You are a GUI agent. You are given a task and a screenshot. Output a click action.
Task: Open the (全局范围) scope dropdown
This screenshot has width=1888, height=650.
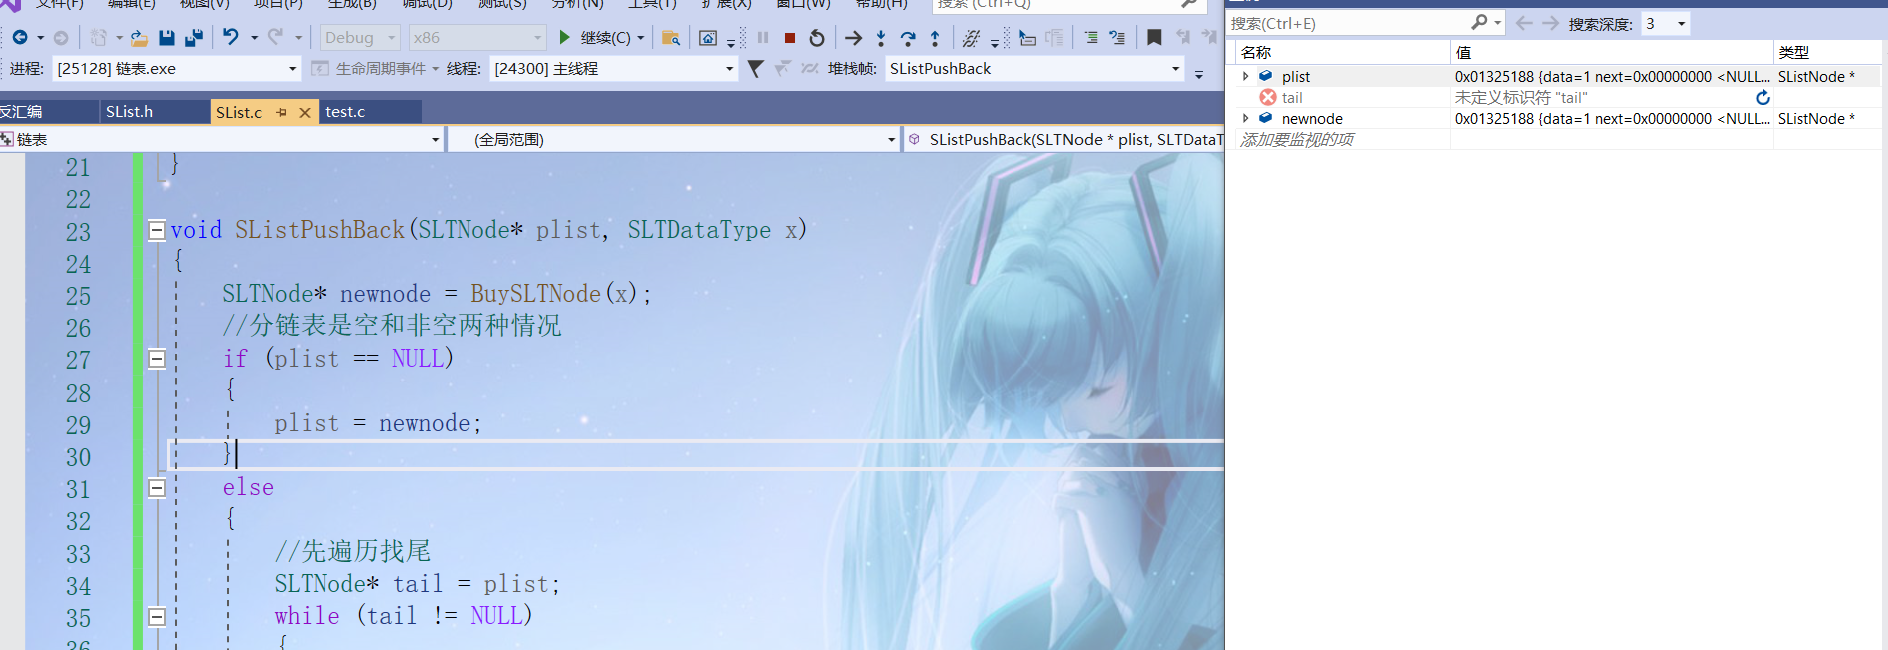coord(674,139)
